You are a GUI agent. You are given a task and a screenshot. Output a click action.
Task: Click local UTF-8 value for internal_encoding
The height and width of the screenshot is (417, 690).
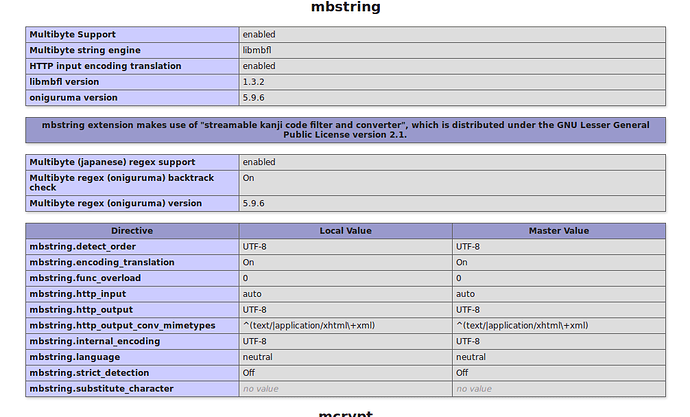click(346, 341)
